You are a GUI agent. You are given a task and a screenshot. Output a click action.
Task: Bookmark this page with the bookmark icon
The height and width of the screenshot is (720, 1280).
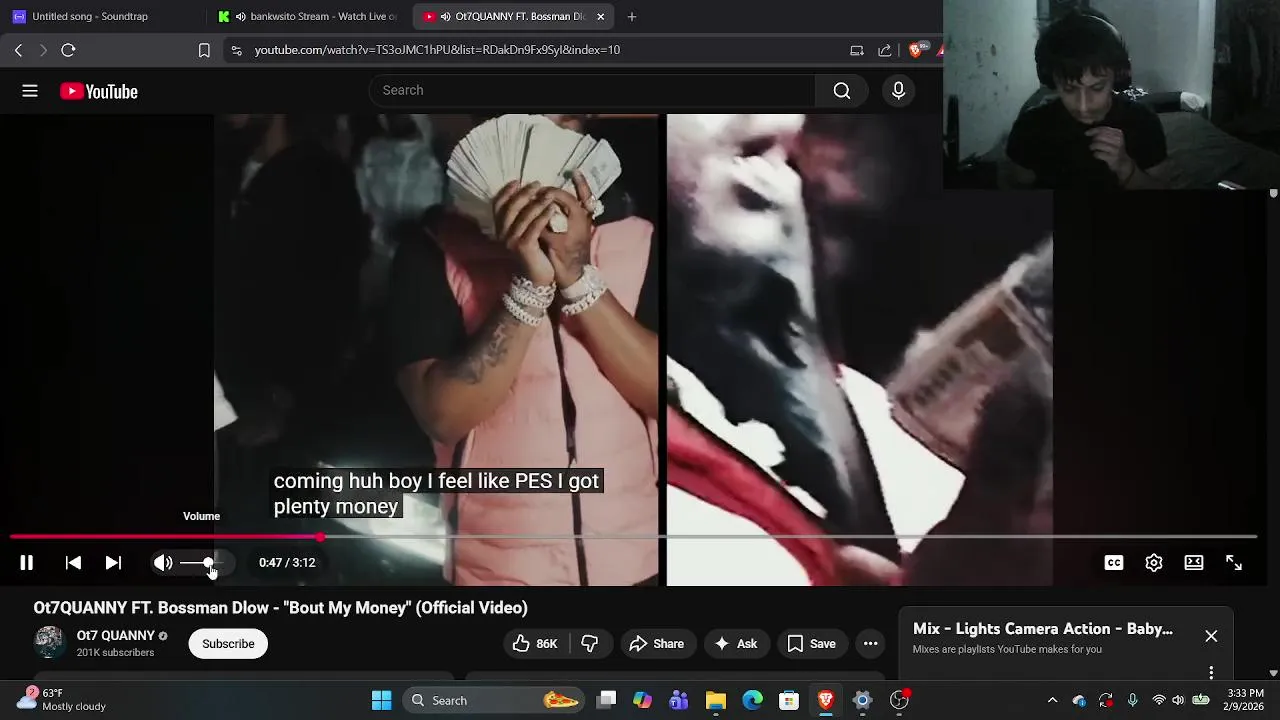coord(204,50)
